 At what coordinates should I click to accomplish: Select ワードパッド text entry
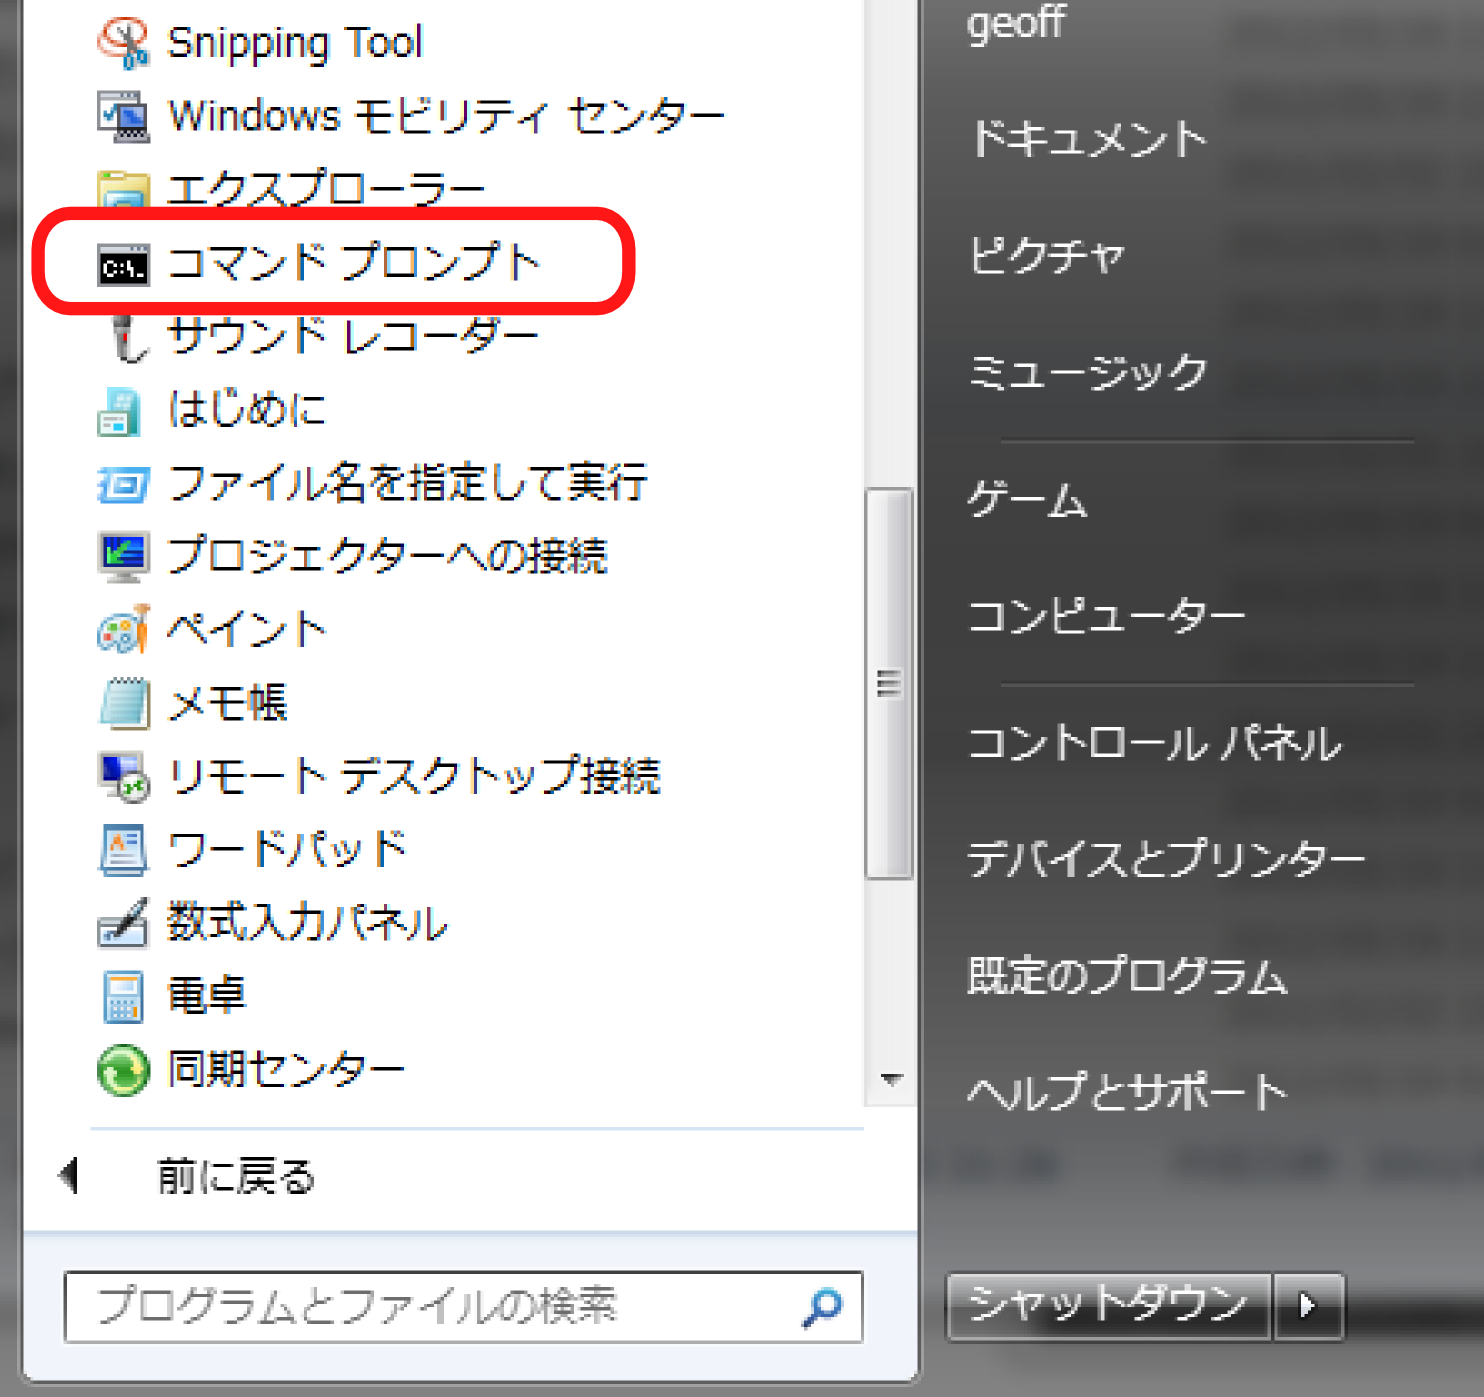coord(286,850)
